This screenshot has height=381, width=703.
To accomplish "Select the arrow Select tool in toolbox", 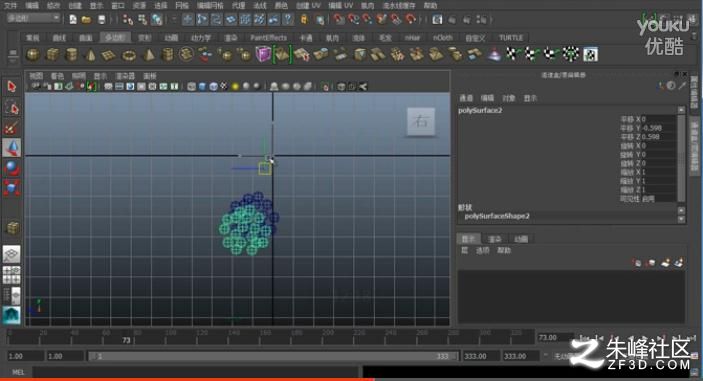I will pyautogui.click(x=12, y=86).
